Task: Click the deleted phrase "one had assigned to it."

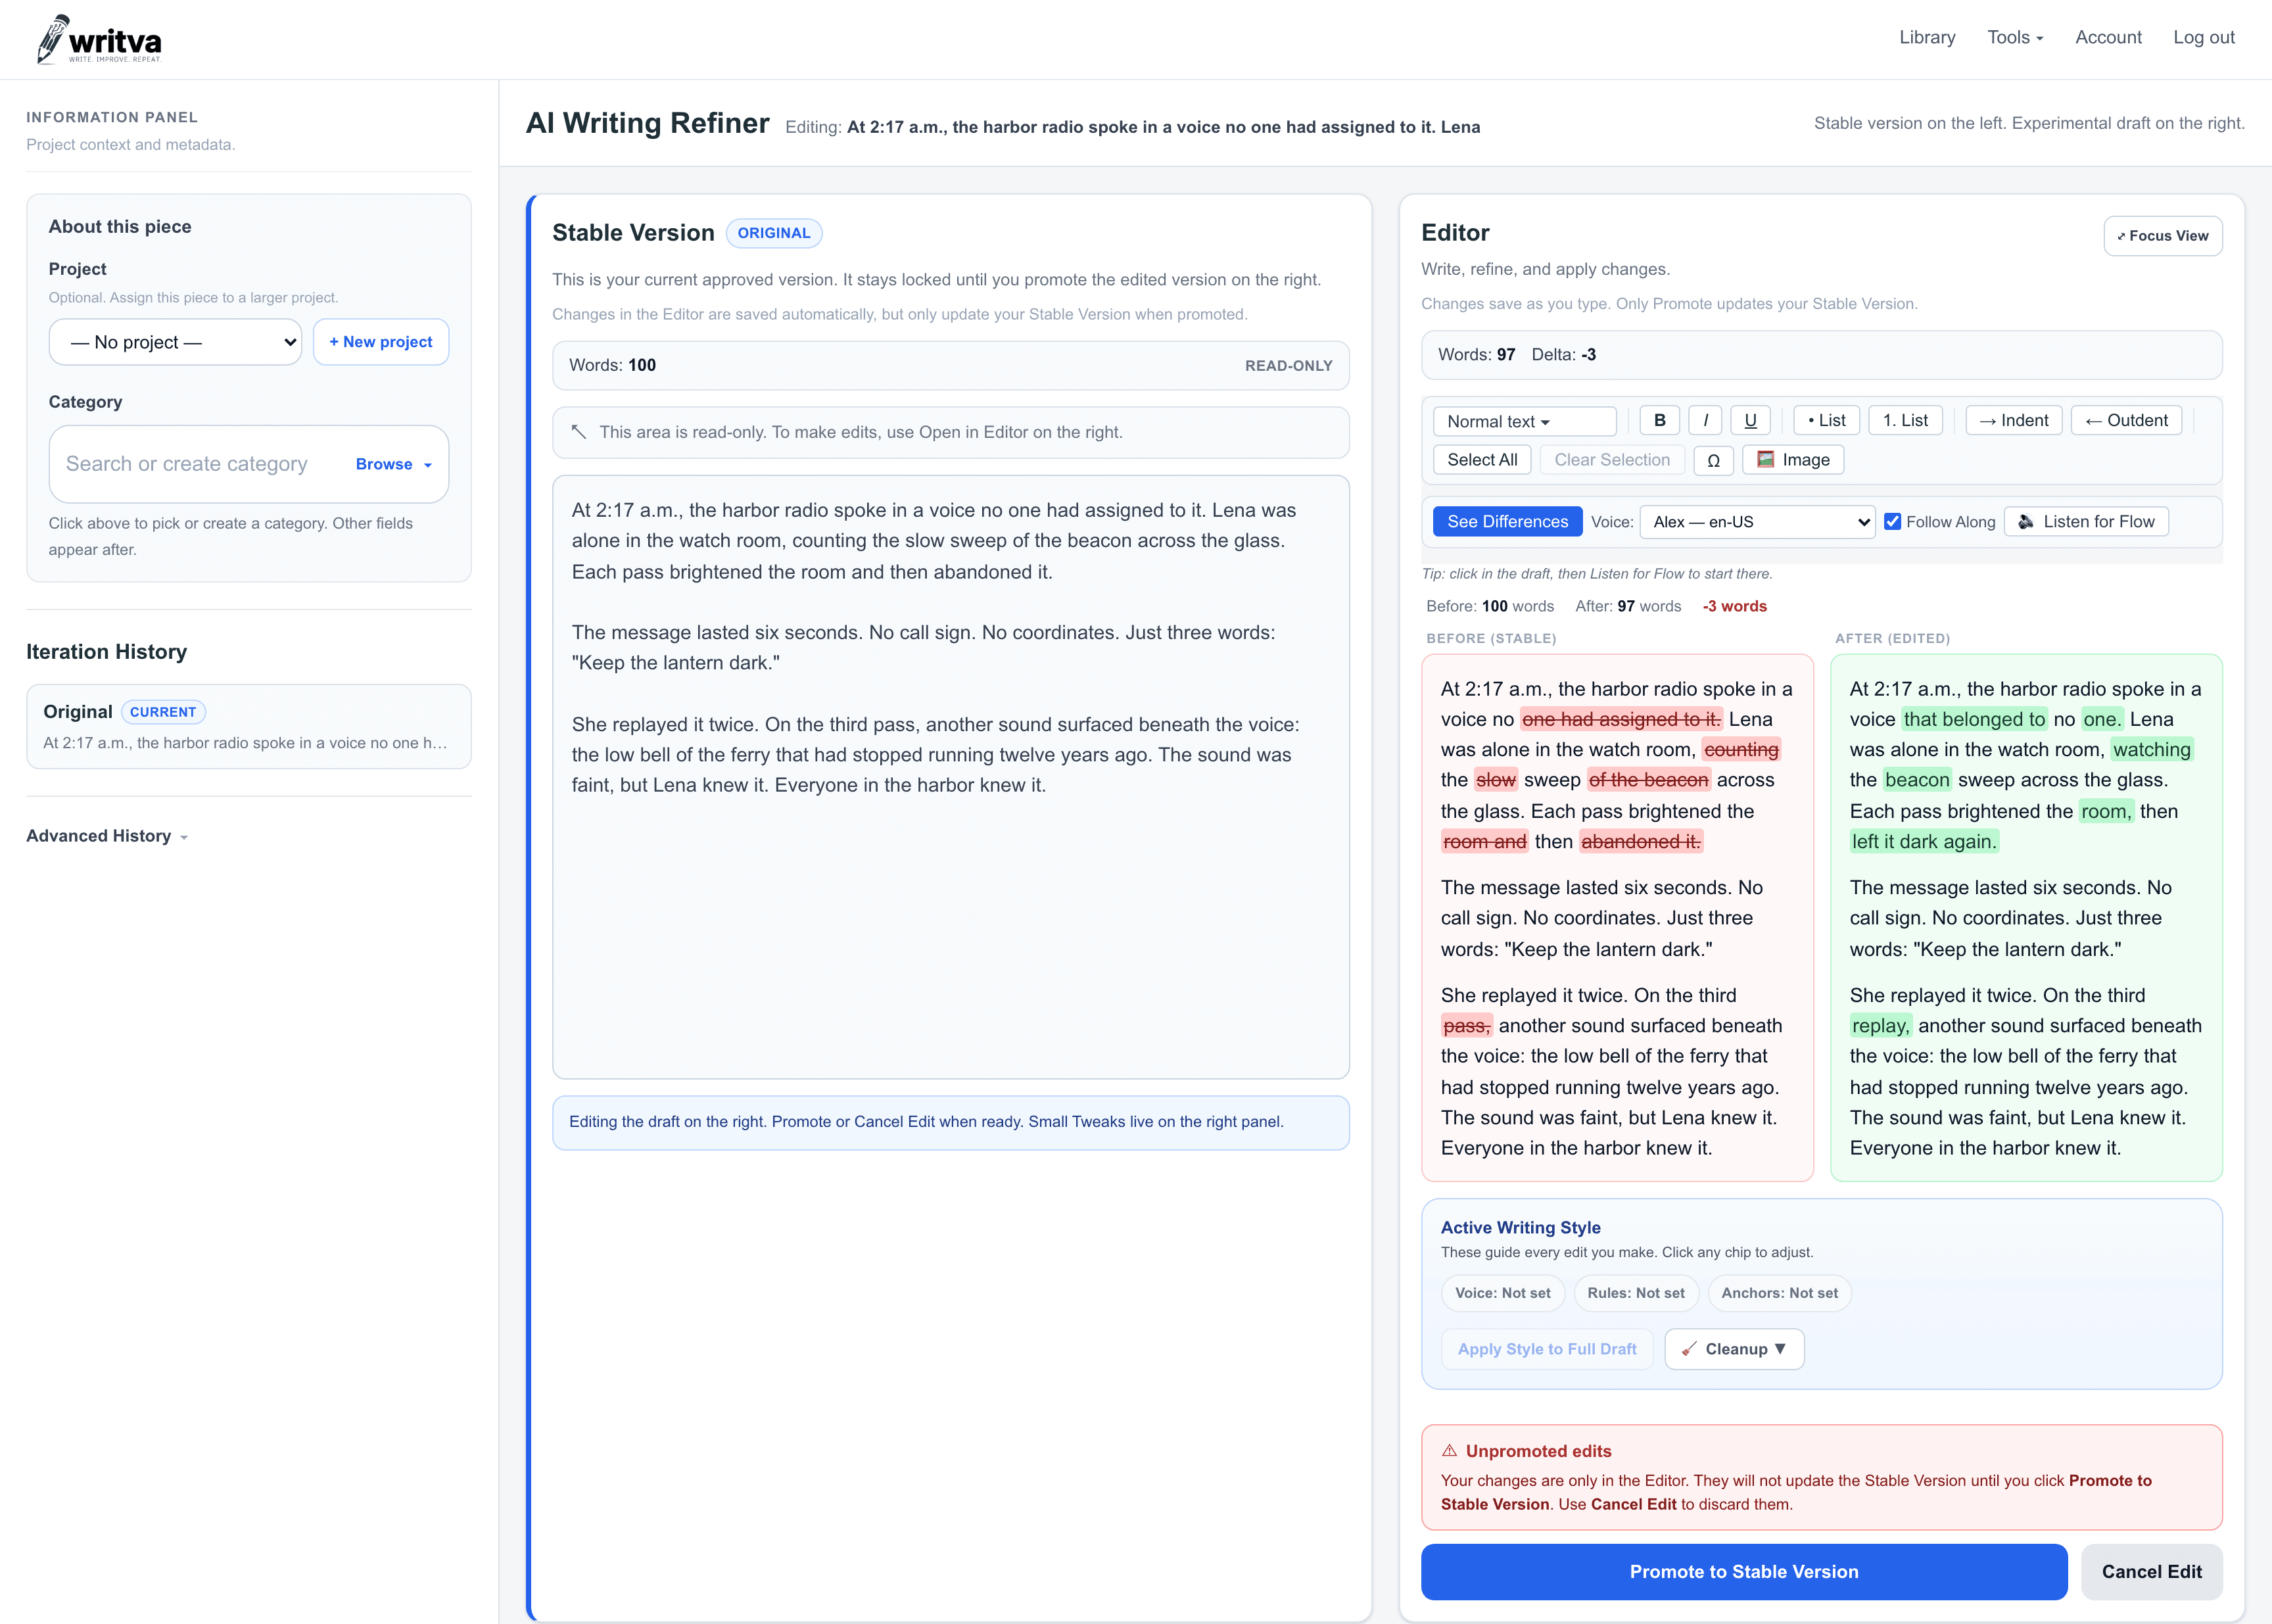Action: [x=1620, y=719]
